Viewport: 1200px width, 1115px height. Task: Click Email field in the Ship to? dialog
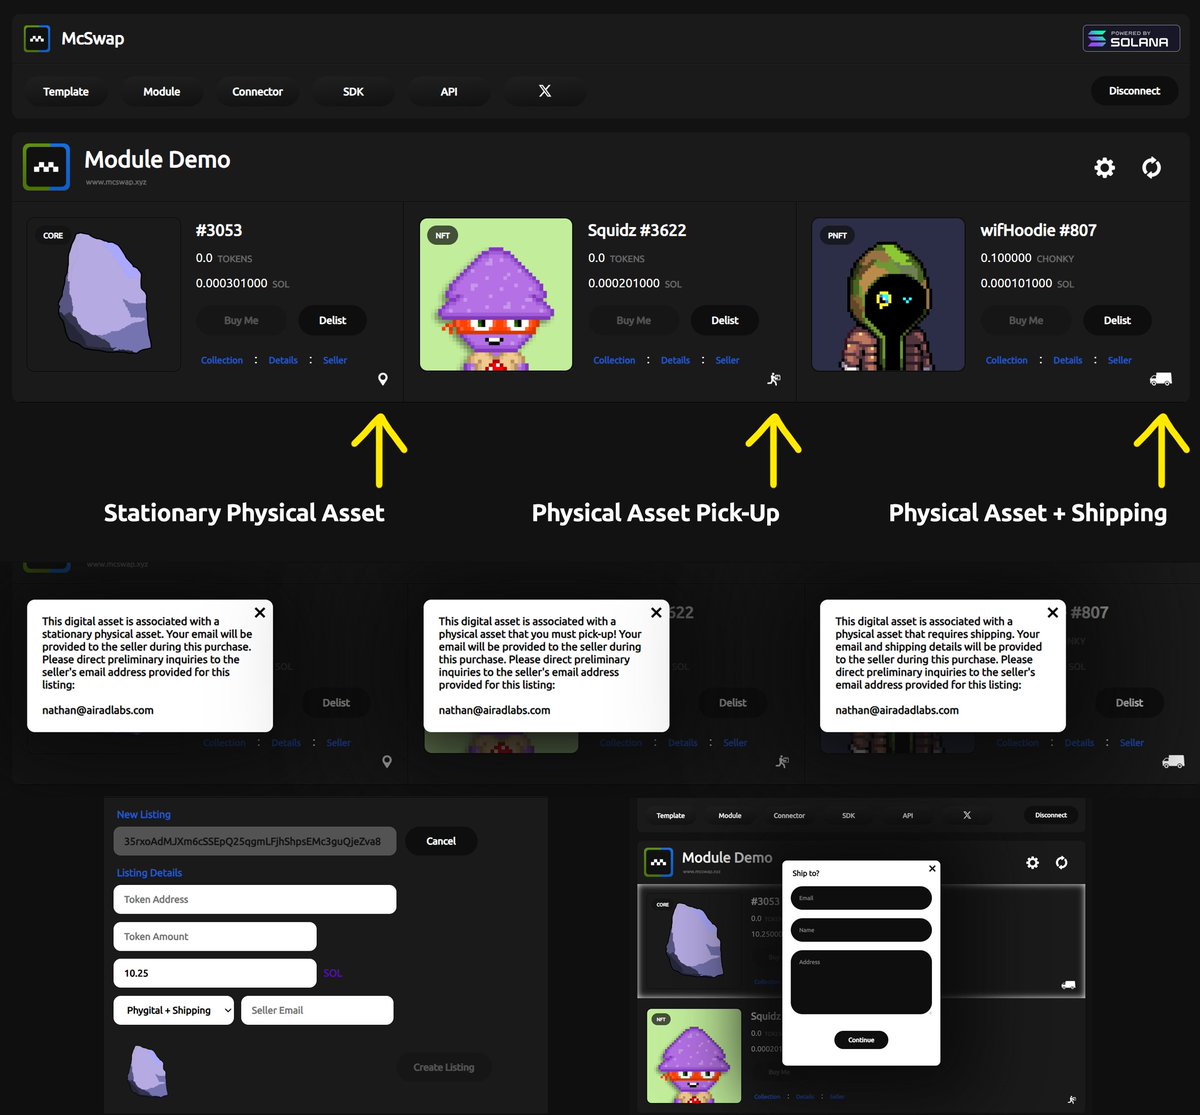861,898
